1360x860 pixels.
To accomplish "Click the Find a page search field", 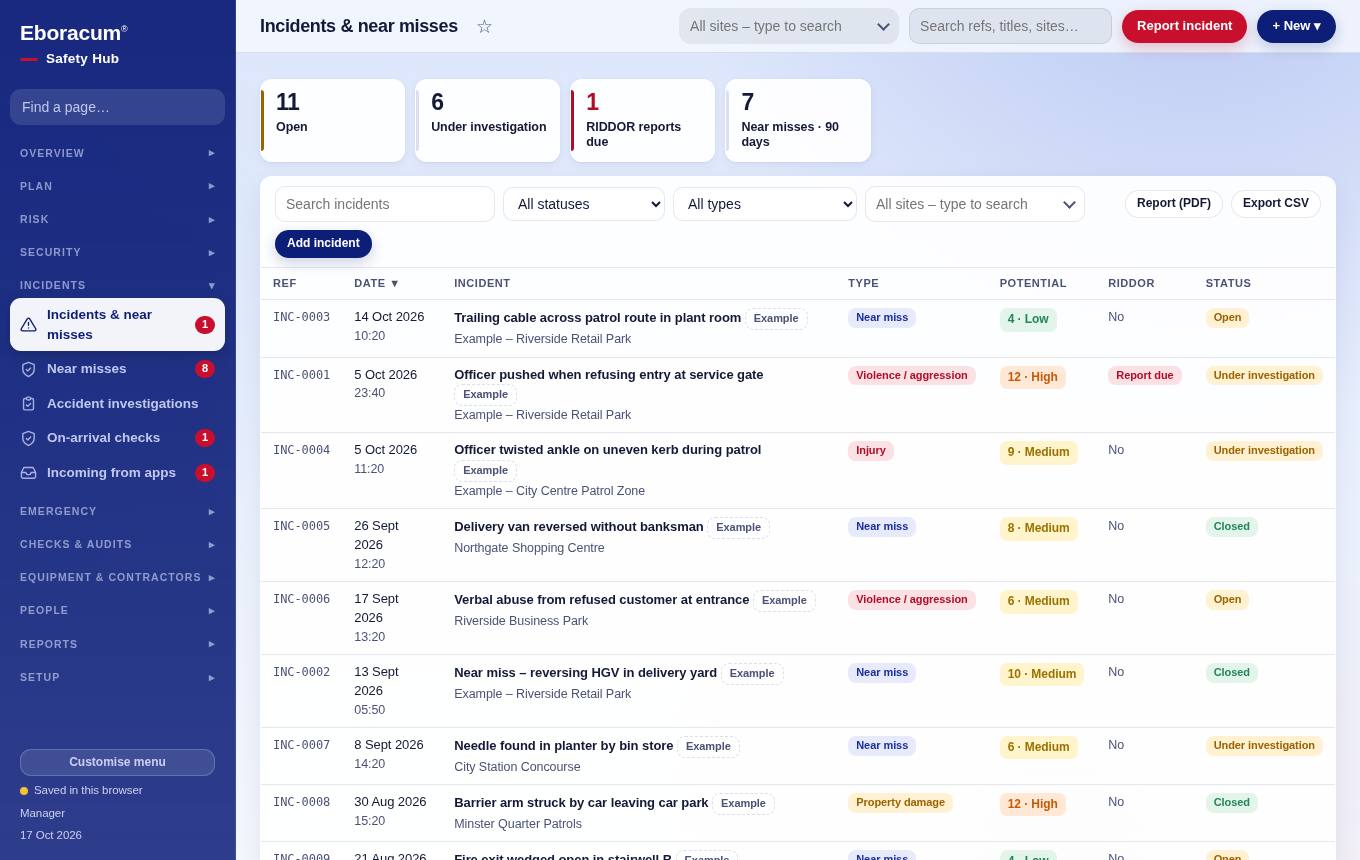I will [117, 107].
